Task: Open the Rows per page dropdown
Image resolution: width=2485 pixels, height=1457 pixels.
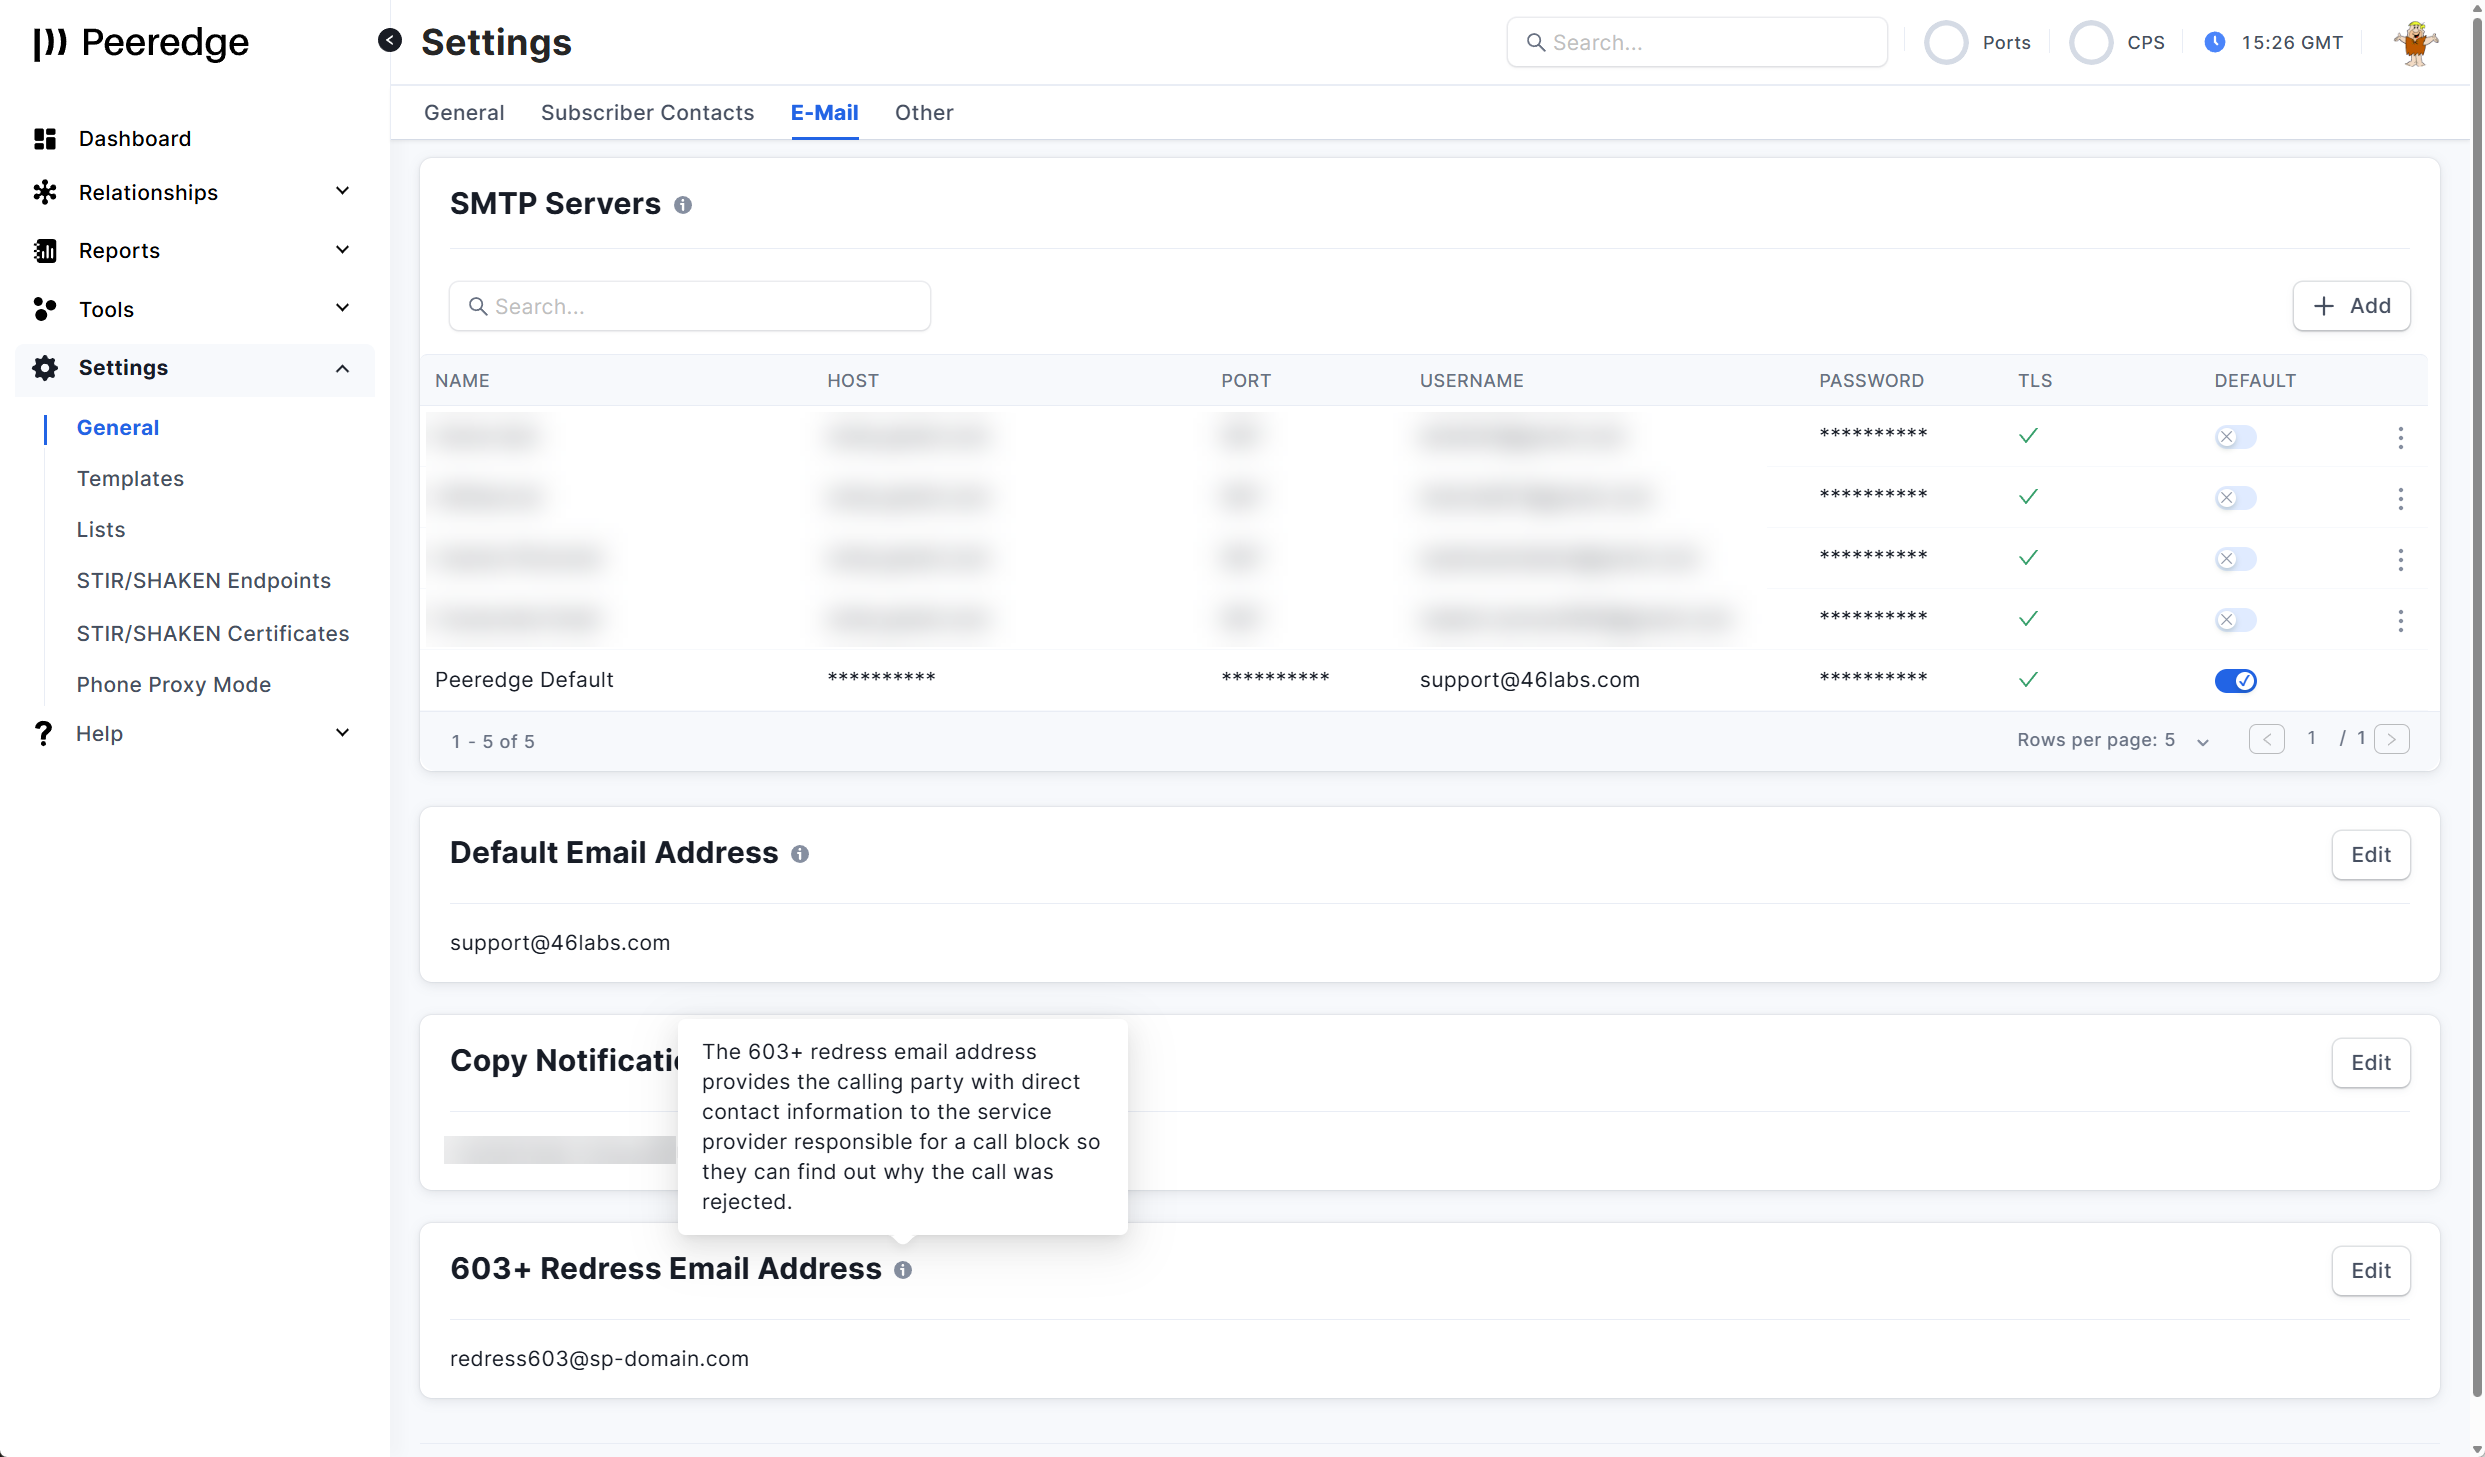Action: tap(2202, 741)
